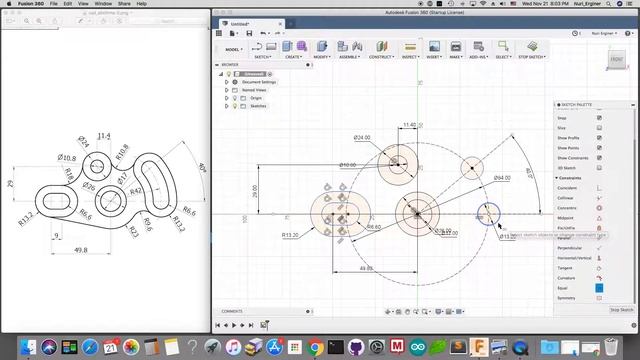Viewport: 640px width, 360px height.
Task: Click the Add-Ins scripts icon
Action: (478, 47)
